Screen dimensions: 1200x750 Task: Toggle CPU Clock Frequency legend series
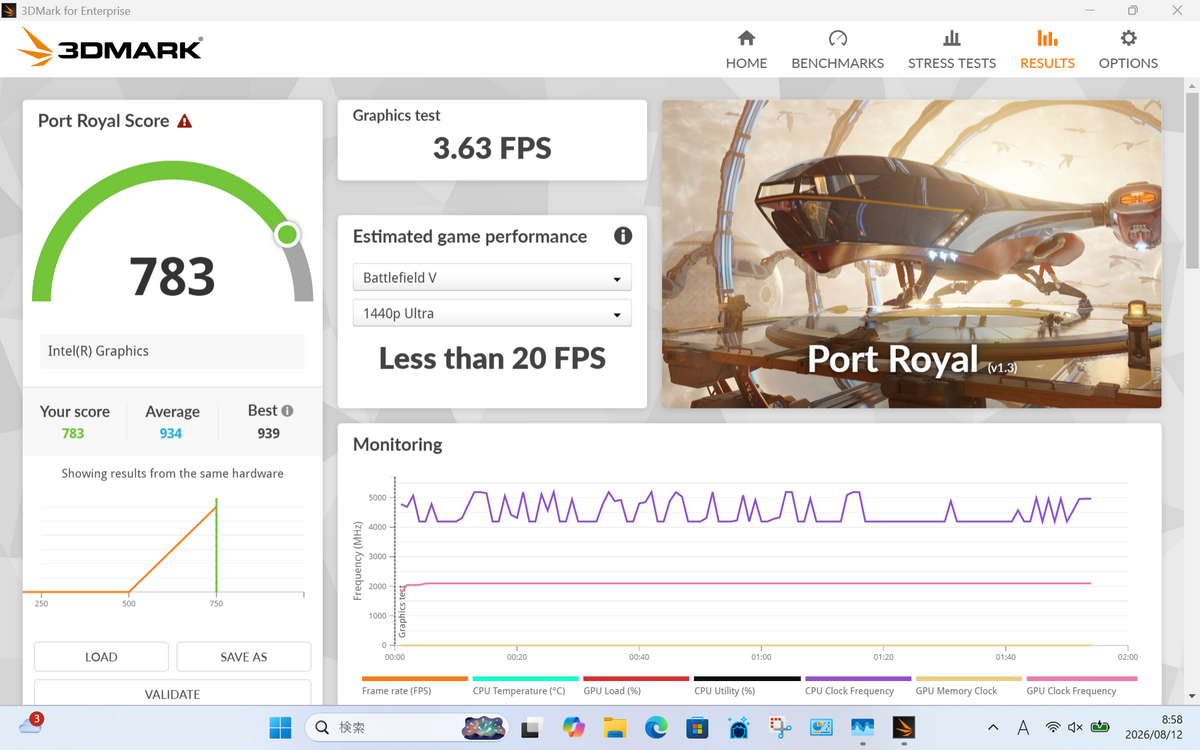click(x=858, y=686)
